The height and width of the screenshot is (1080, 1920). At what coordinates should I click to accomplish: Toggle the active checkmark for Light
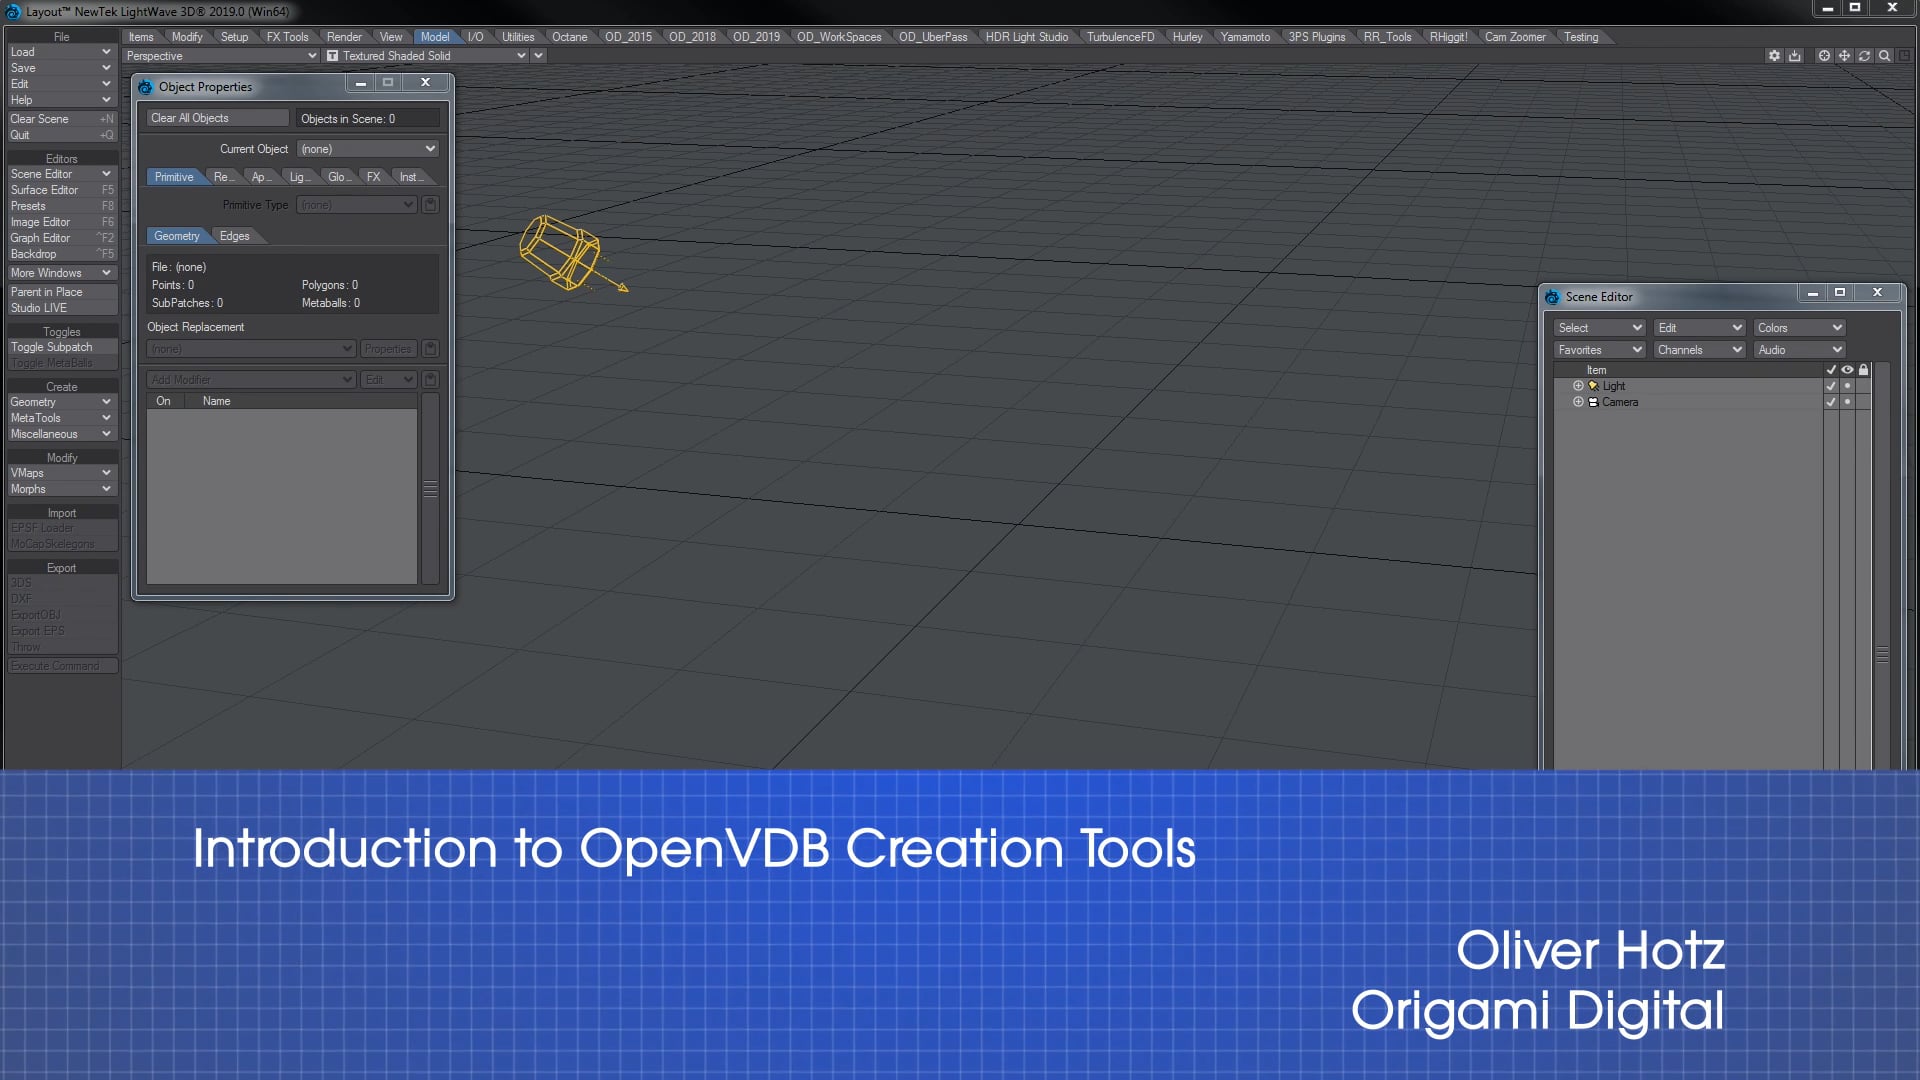[1831, 386]
